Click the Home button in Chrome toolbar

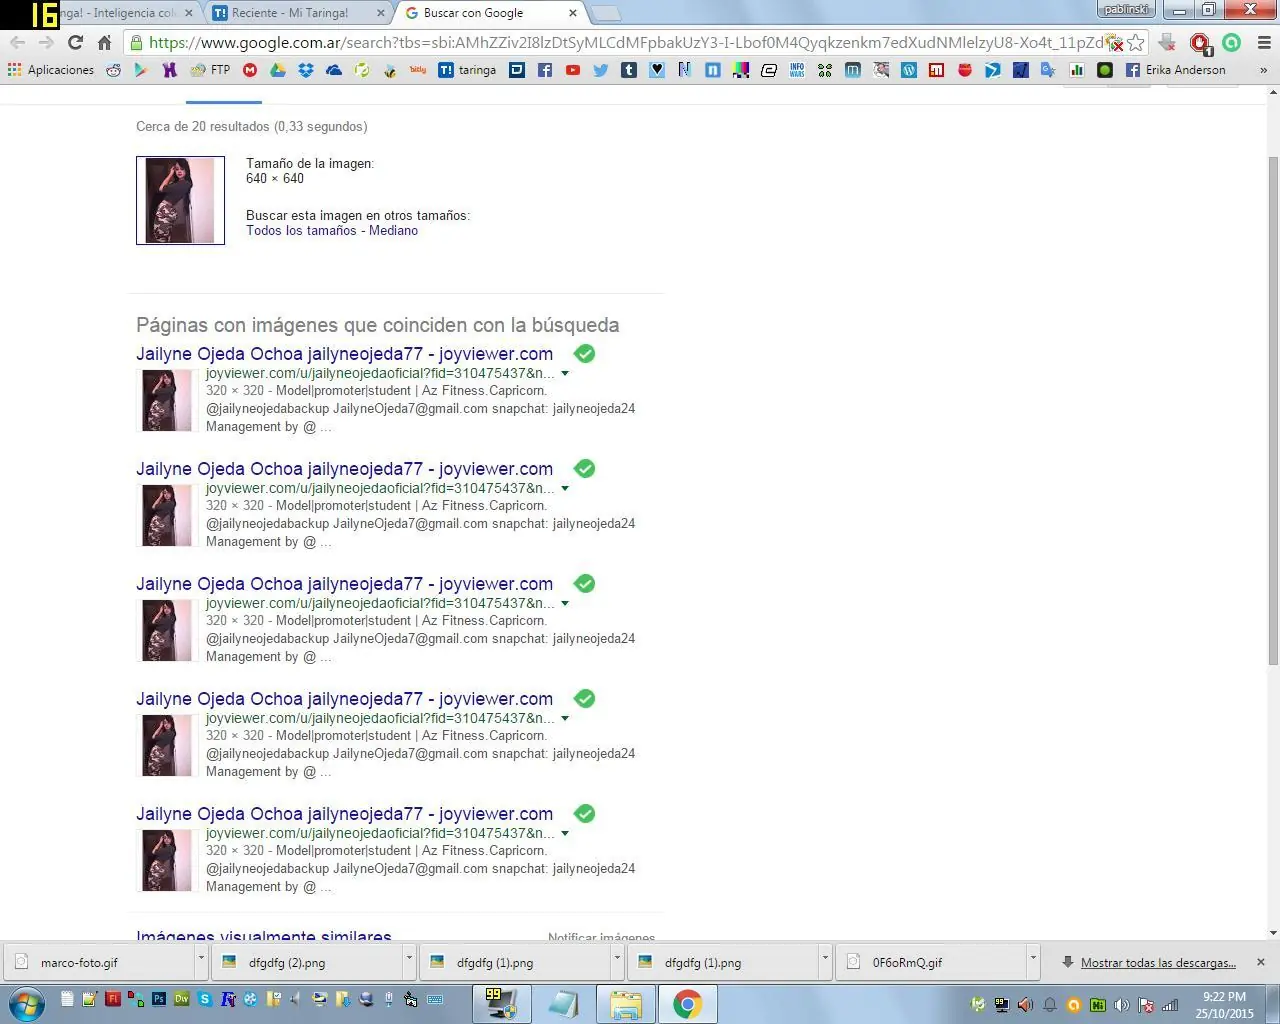(104, 43)
